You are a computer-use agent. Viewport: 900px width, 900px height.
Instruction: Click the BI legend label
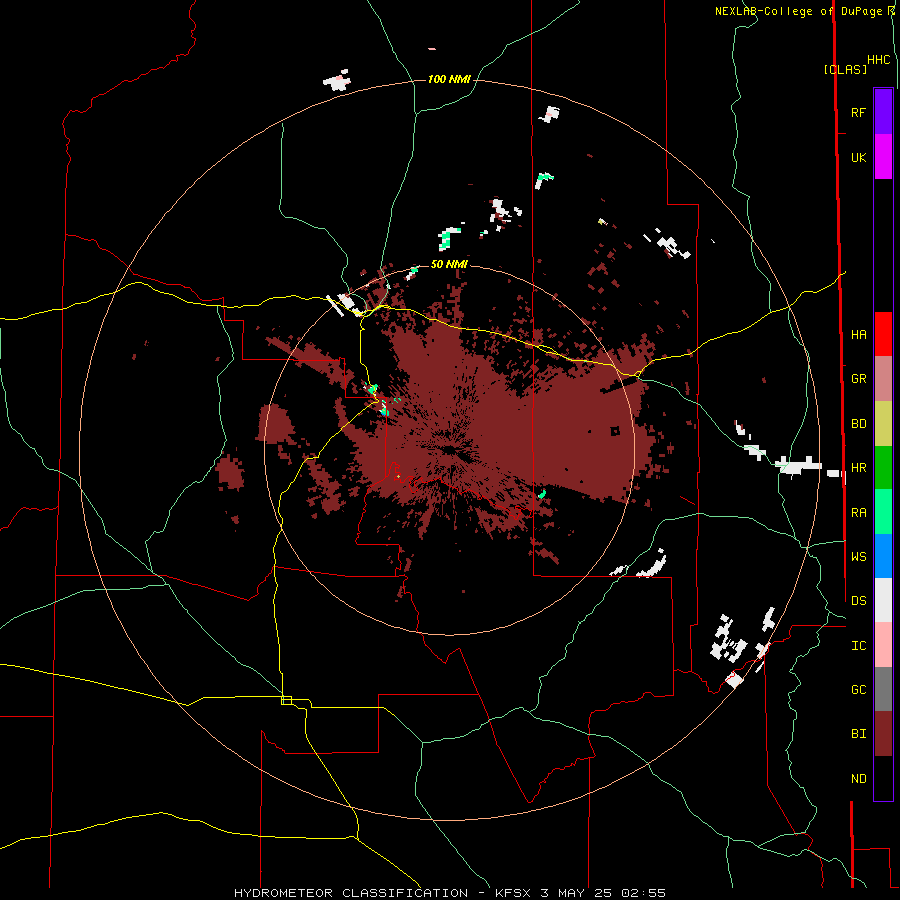pos(858,734)
